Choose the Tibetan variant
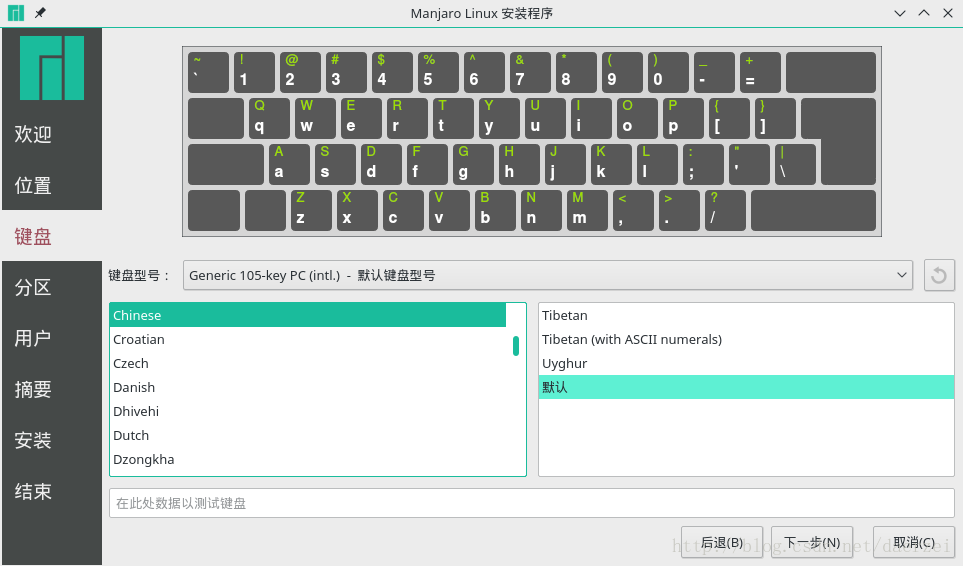 (746, 315)
